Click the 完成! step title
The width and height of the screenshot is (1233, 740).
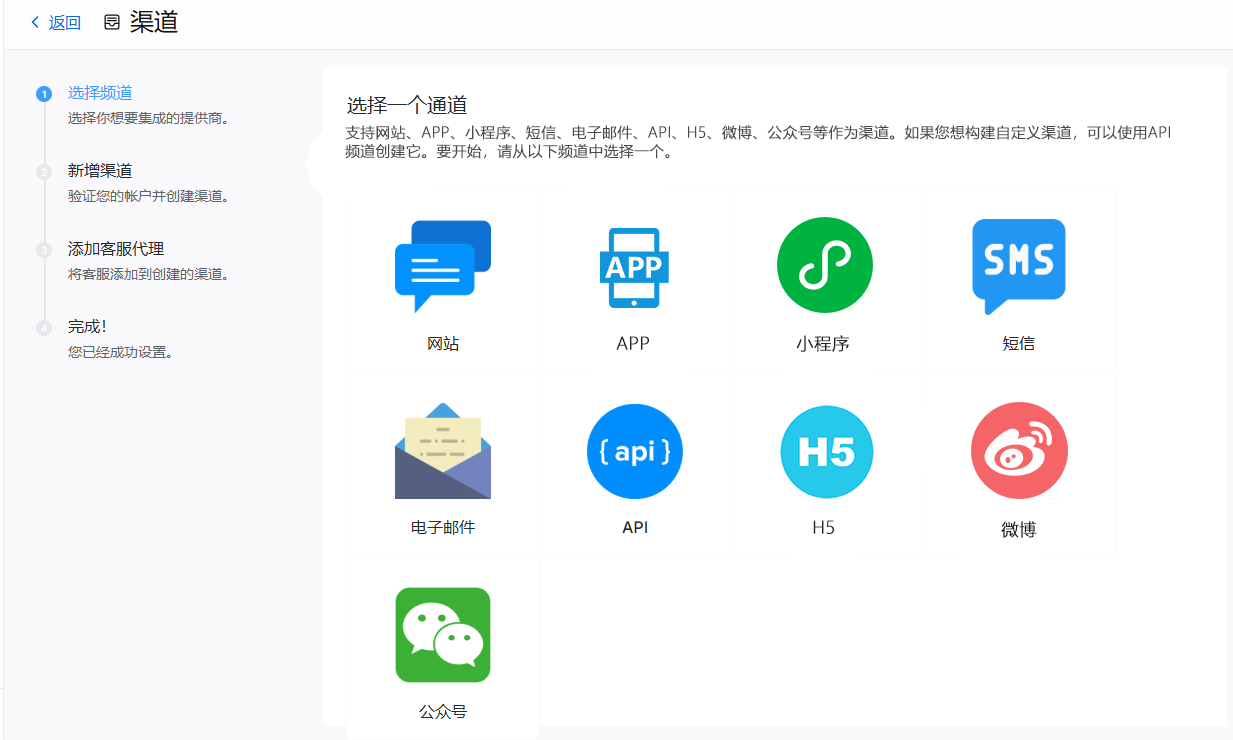[87, 327]
